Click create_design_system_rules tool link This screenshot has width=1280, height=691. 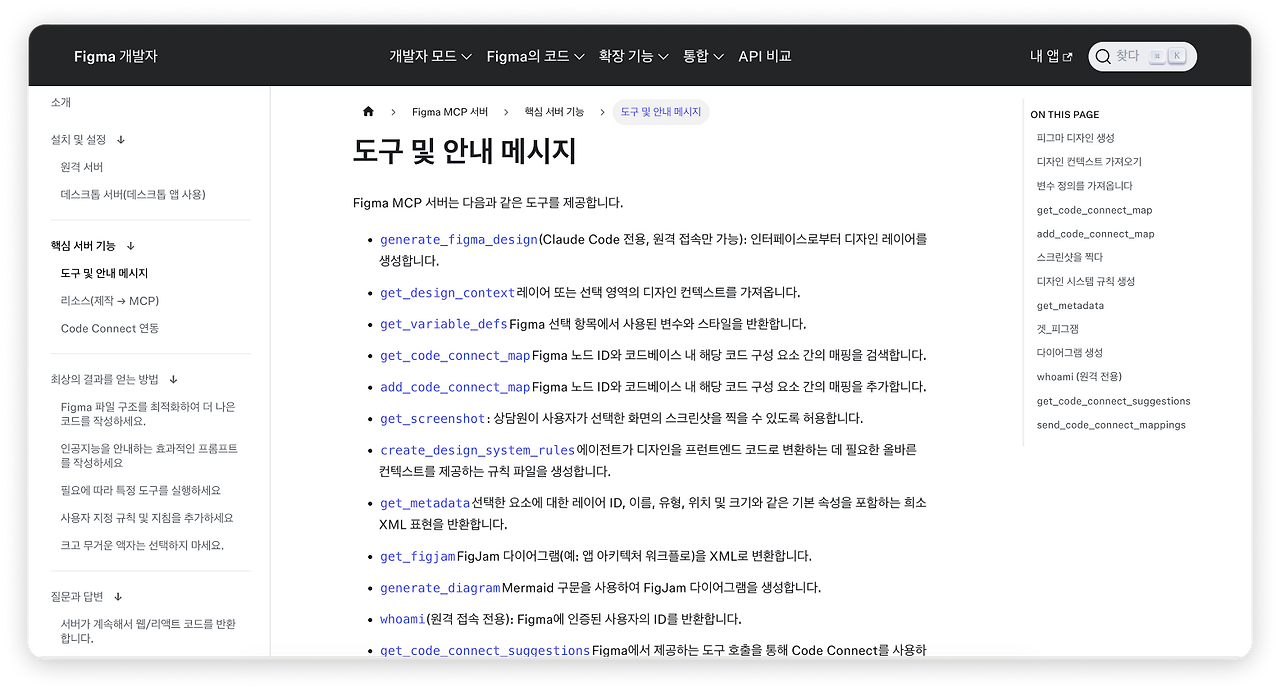478,450
